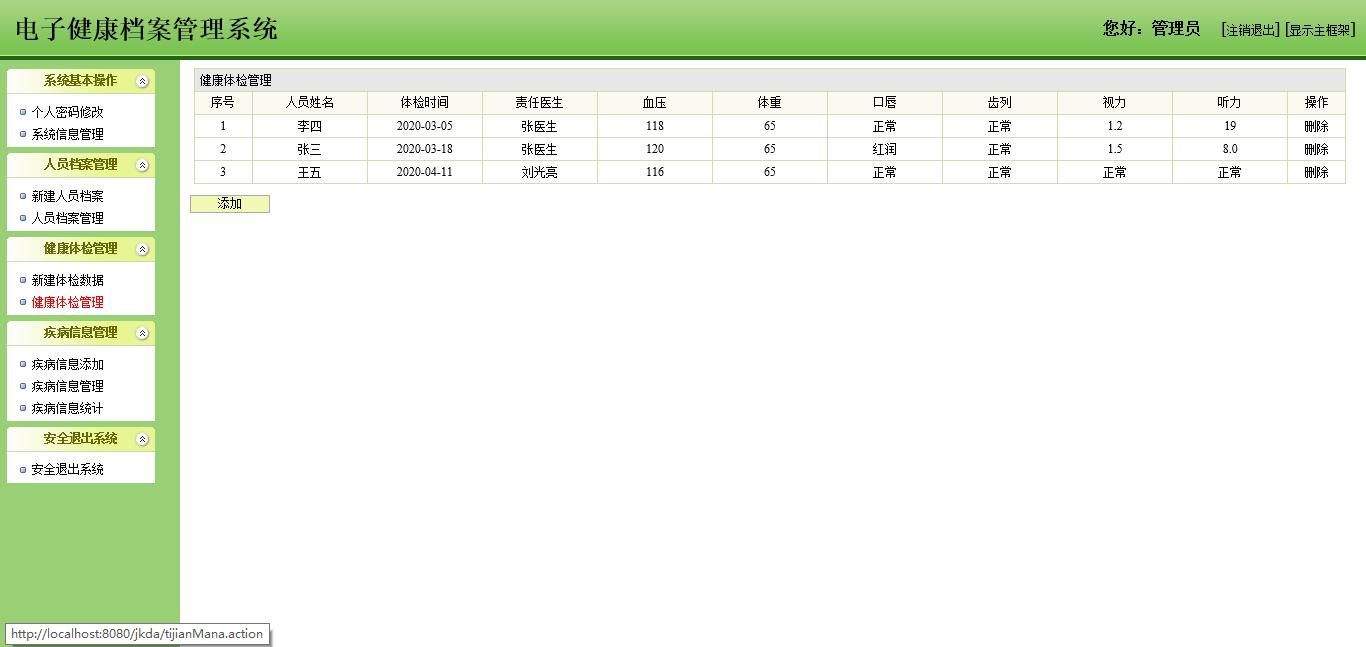Delete the 张三 record
The width and height of the screenshot is (1366, 647).
click(x=1316, y=149)
